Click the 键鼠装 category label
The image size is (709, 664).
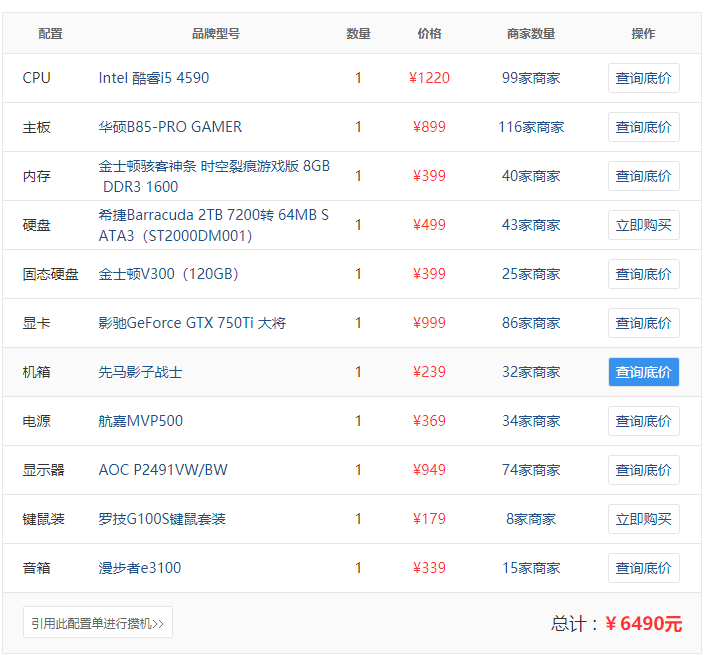pos(43,519)
